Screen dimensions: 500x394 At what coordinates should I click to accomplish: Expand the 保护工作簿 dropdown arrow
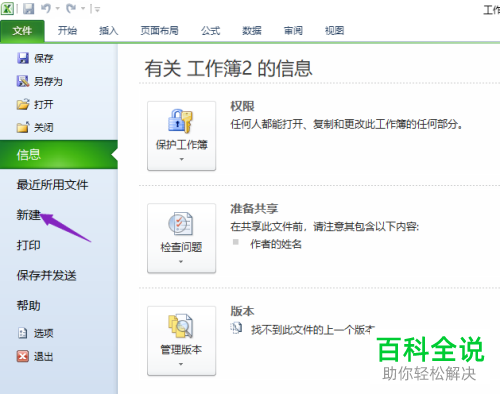[182, 159]
